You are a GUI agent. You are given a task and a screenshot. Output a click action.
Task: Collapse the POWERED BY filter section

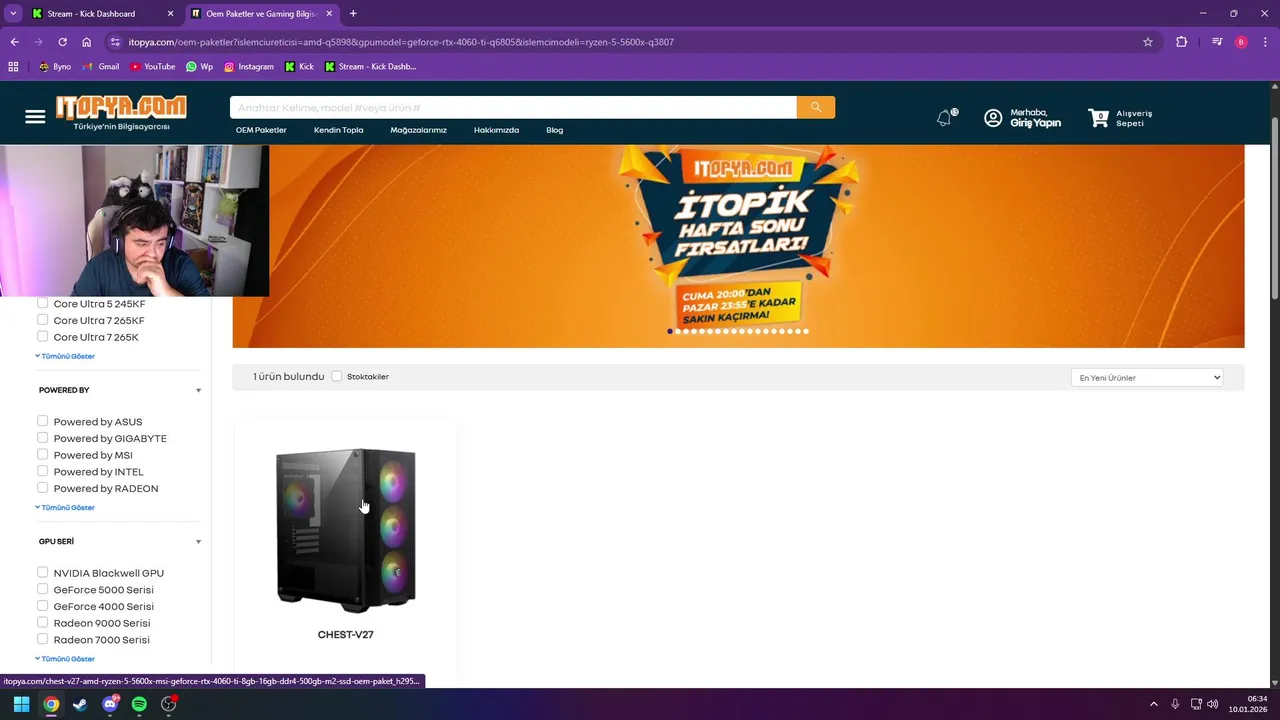[x=198, y=390]
